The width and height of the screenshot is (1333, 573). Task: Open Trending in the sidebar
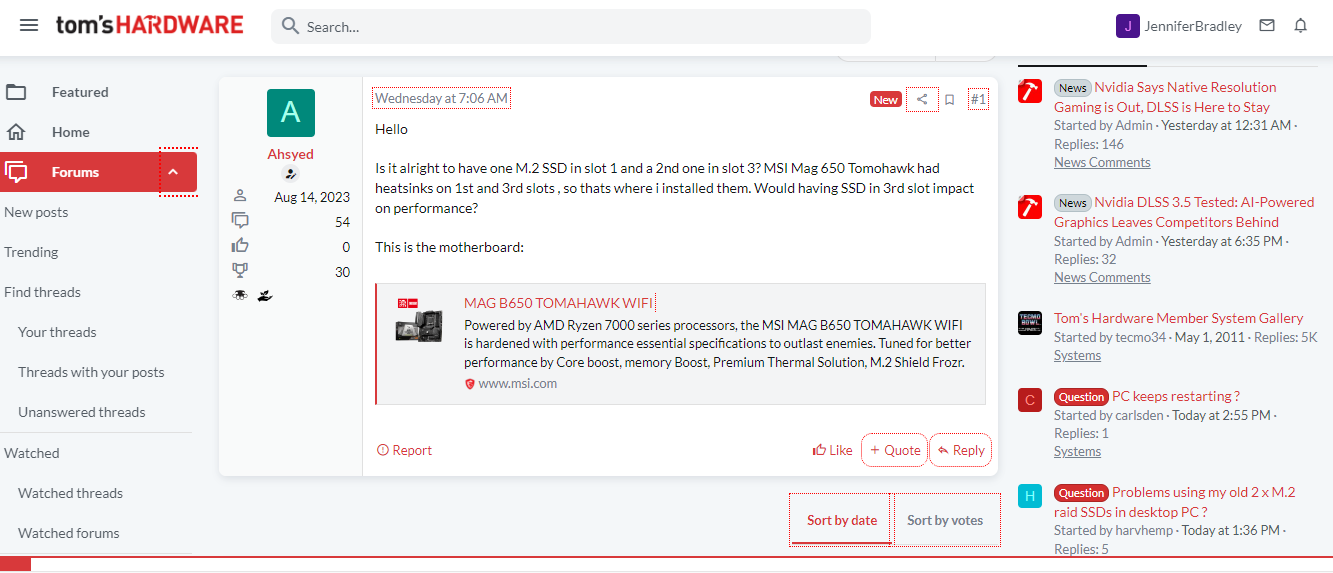point(31,252)
